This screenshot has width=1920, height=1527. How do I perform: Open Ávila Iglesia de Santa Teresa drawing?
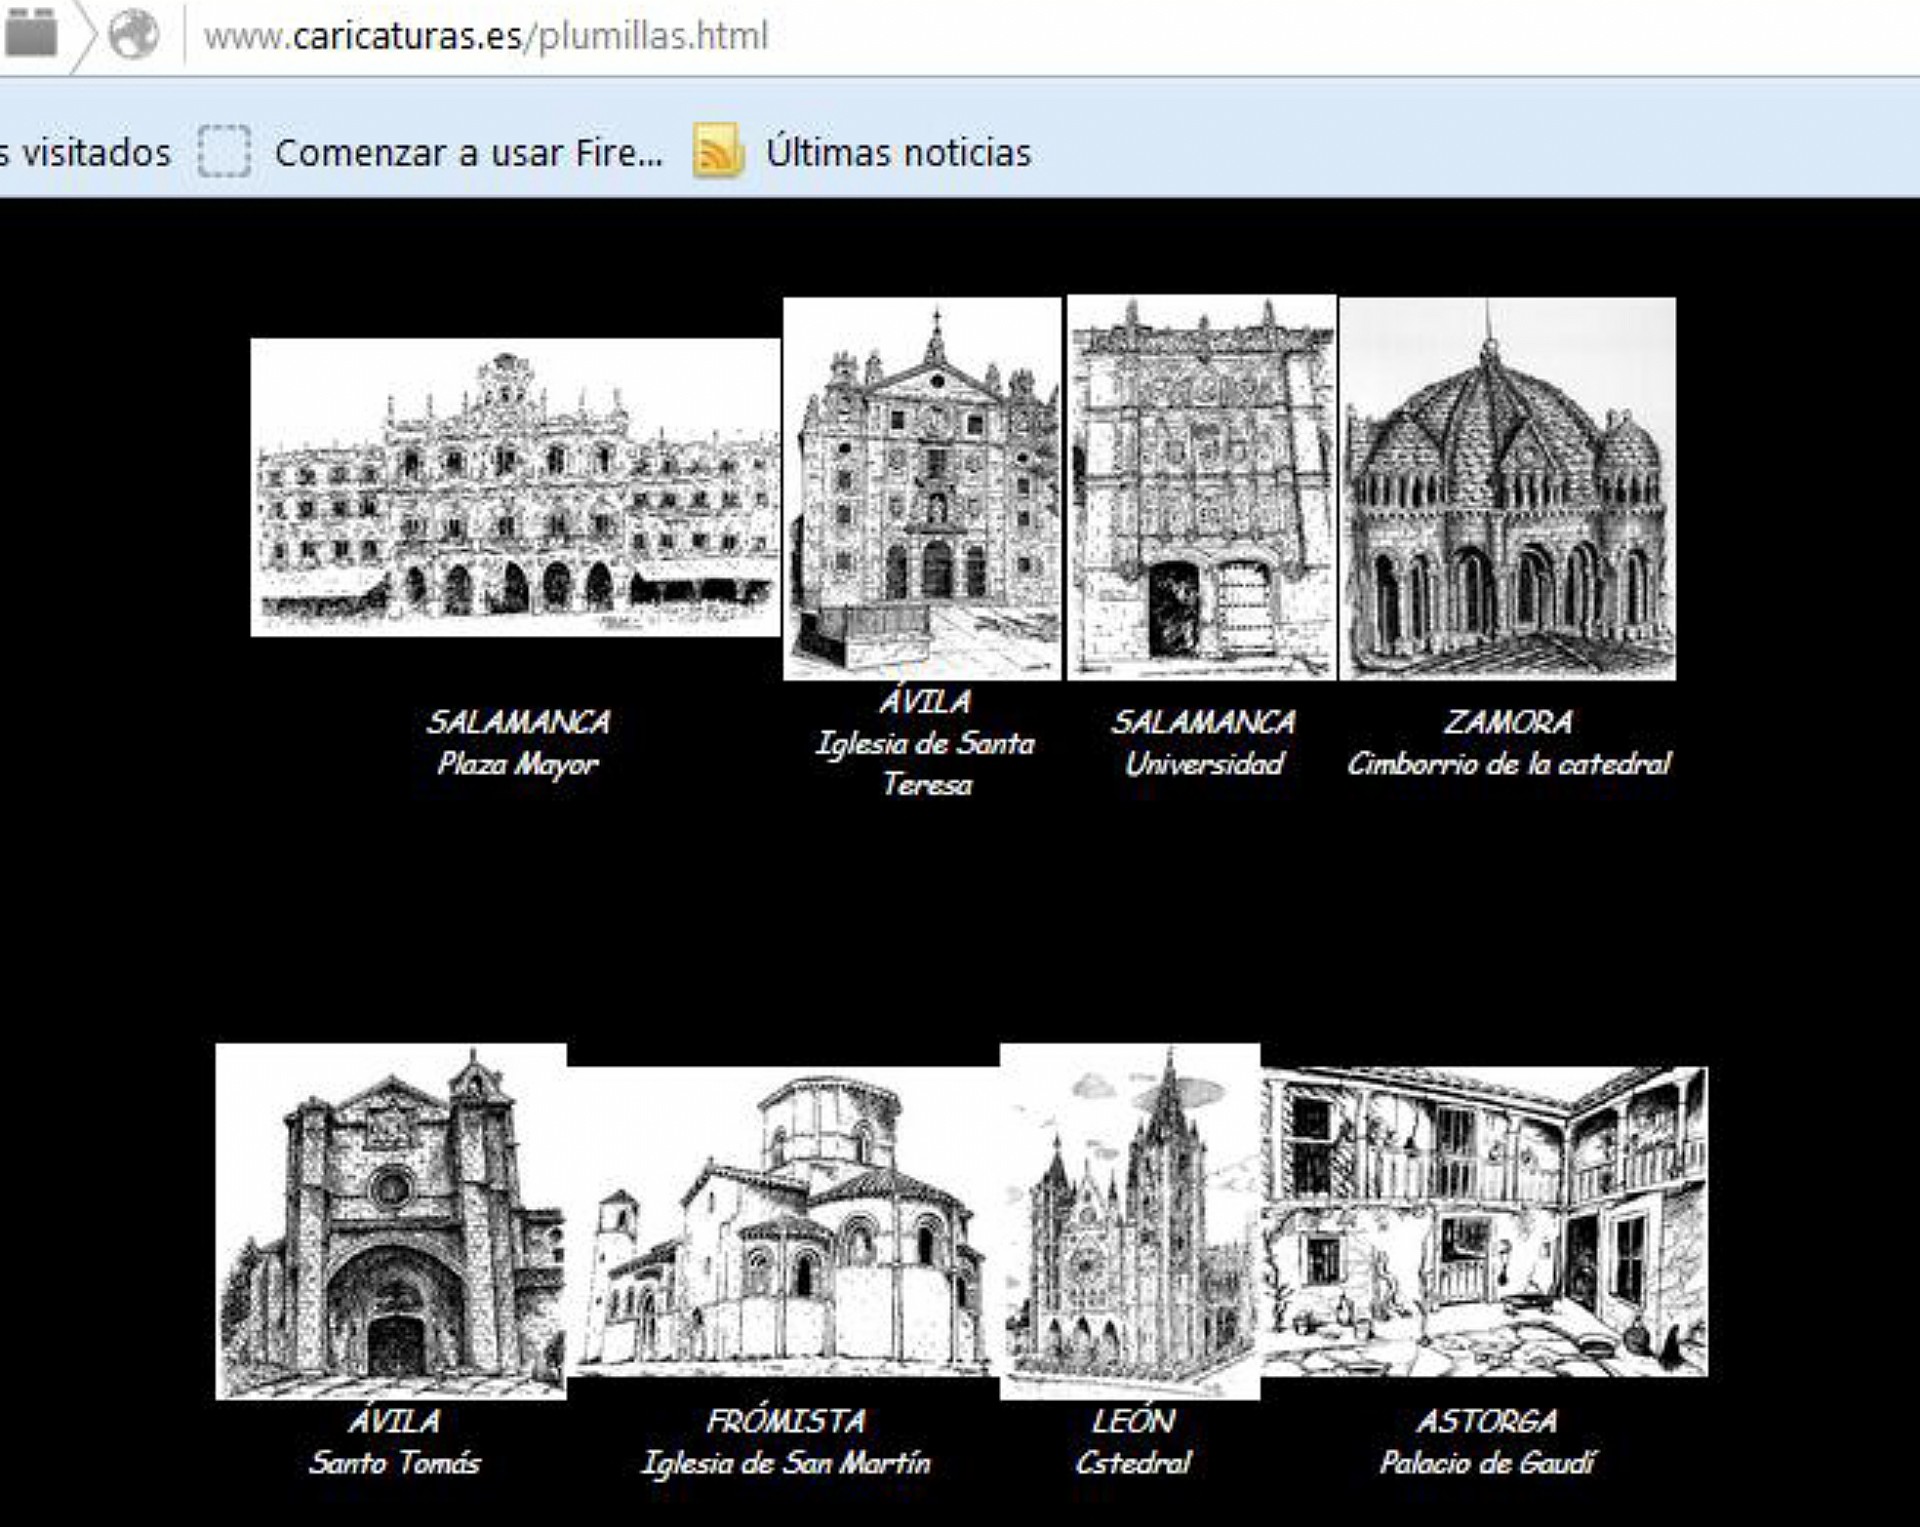tap(922, 488)
